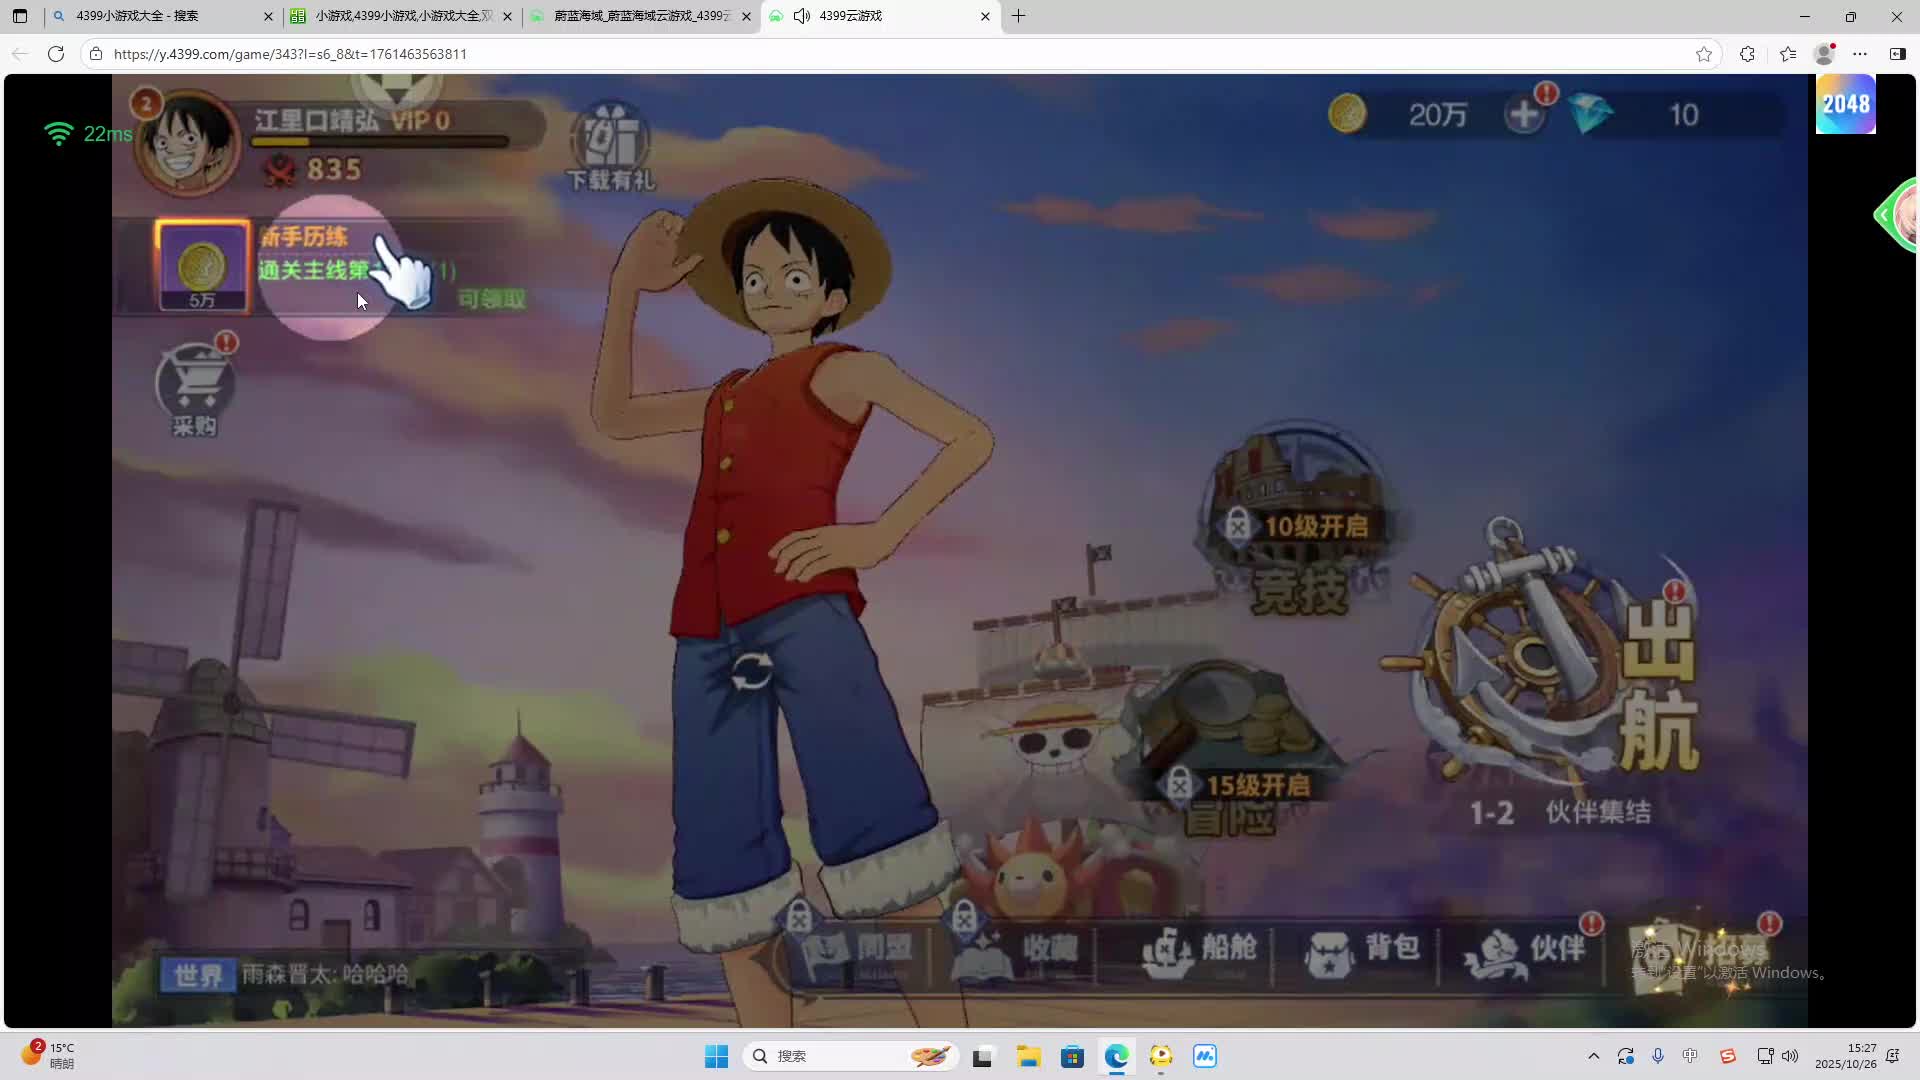Open the 背包 backpack menu
Screen dimensions: 1920x1080
[1362, 949]
